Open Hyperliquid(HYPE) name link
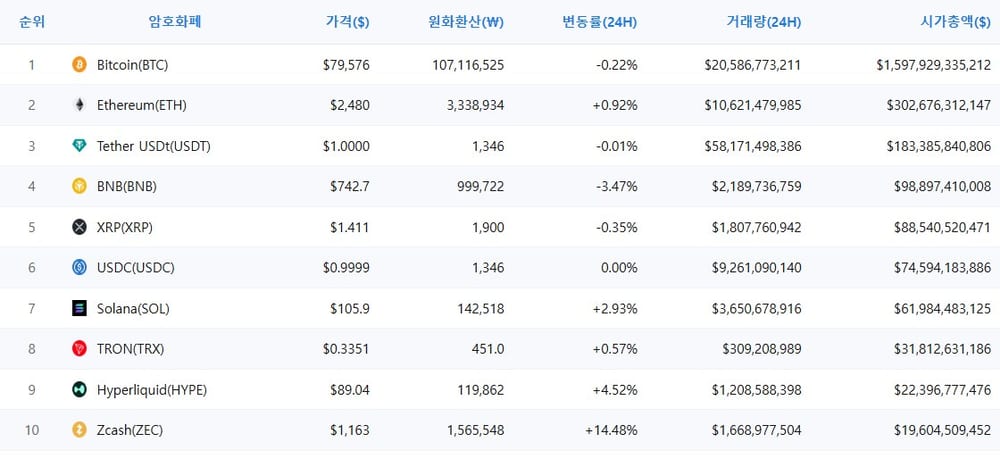The image size is (1000, 459). [x=152, y=390]
